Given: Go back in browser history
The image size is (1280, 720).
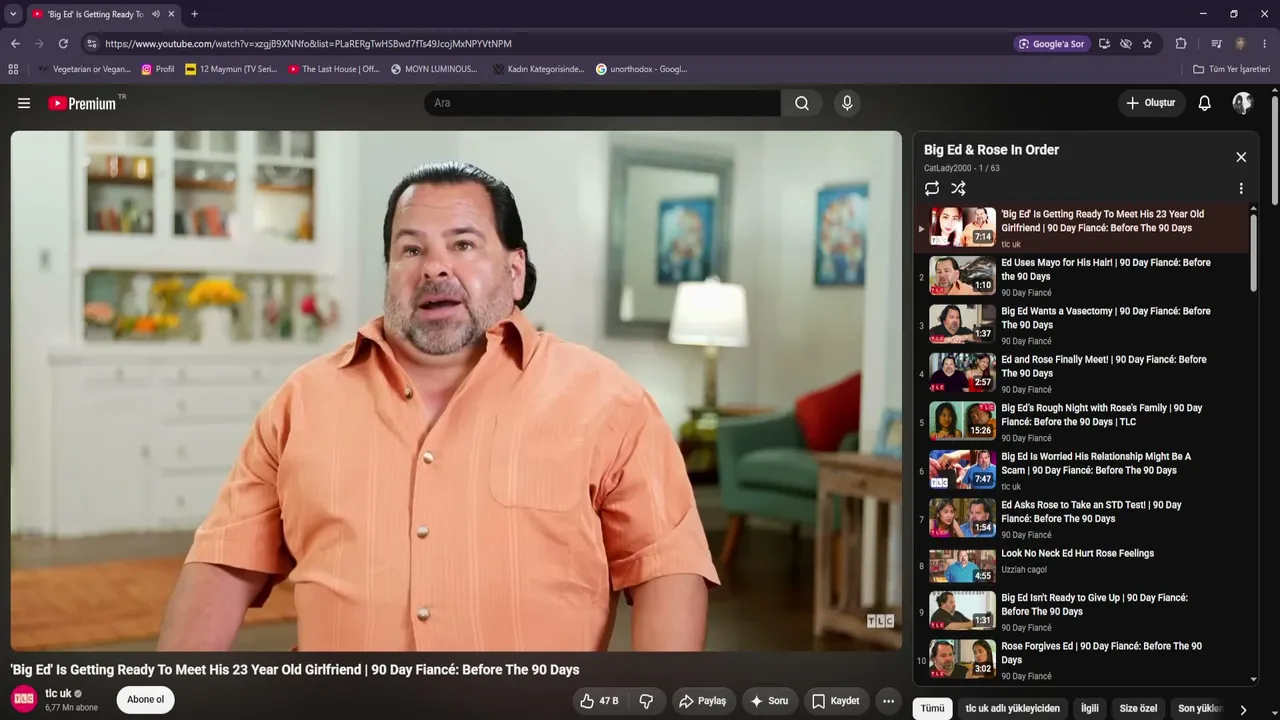Looking at the screenshot, I should point(15,44).
